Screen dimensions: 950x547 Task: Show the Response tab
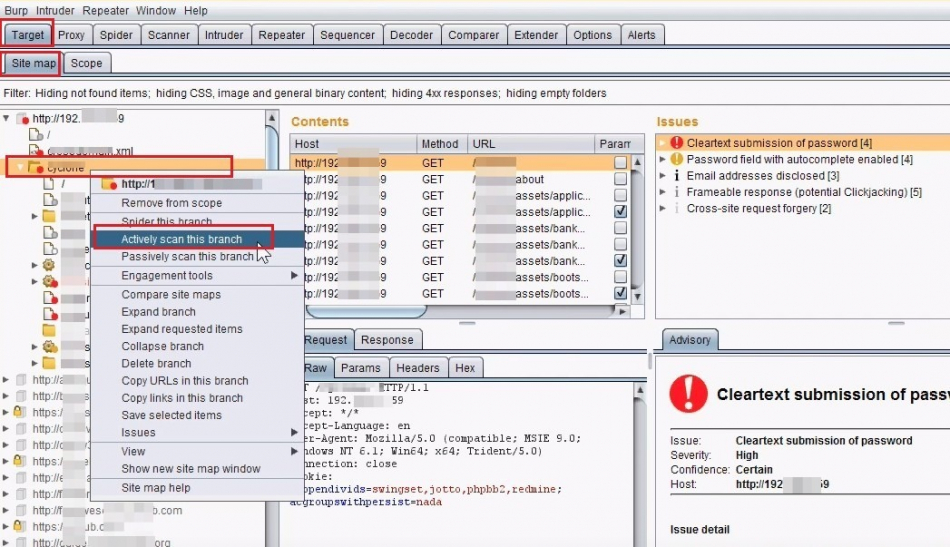tap(387, 340)
